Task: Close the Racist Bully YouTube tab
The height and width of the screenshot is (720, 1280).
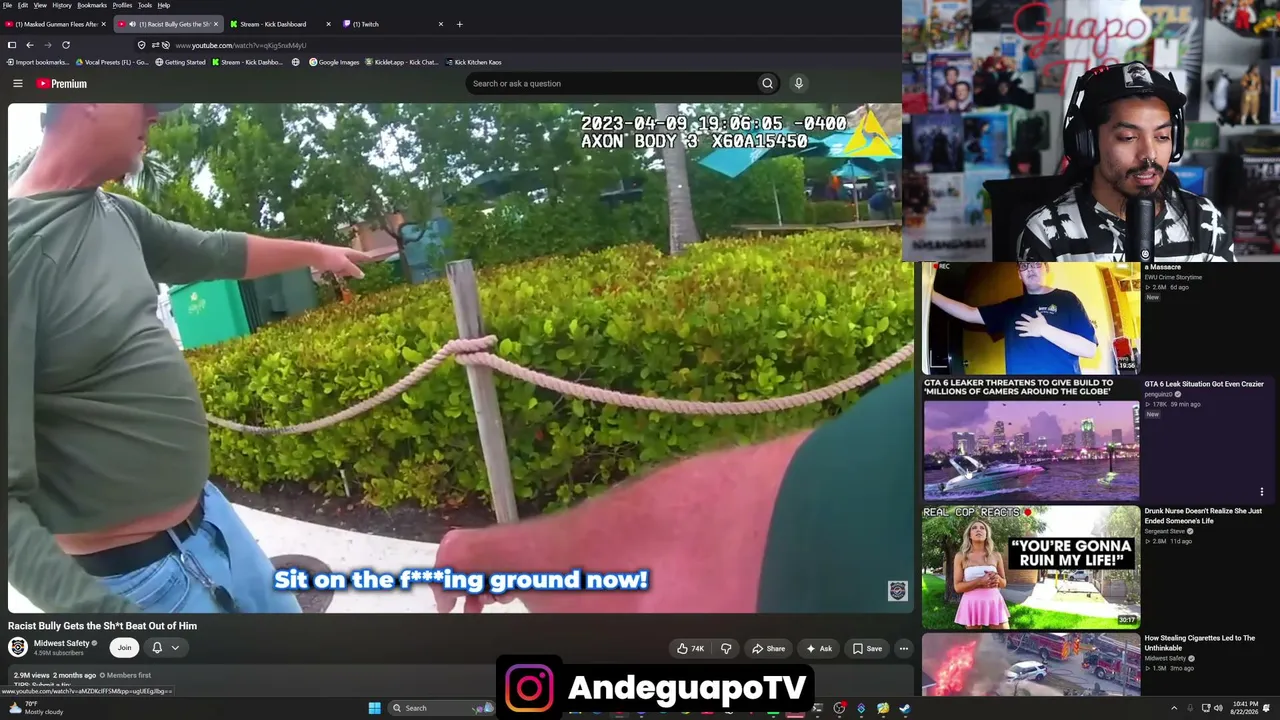Action: 215,24
